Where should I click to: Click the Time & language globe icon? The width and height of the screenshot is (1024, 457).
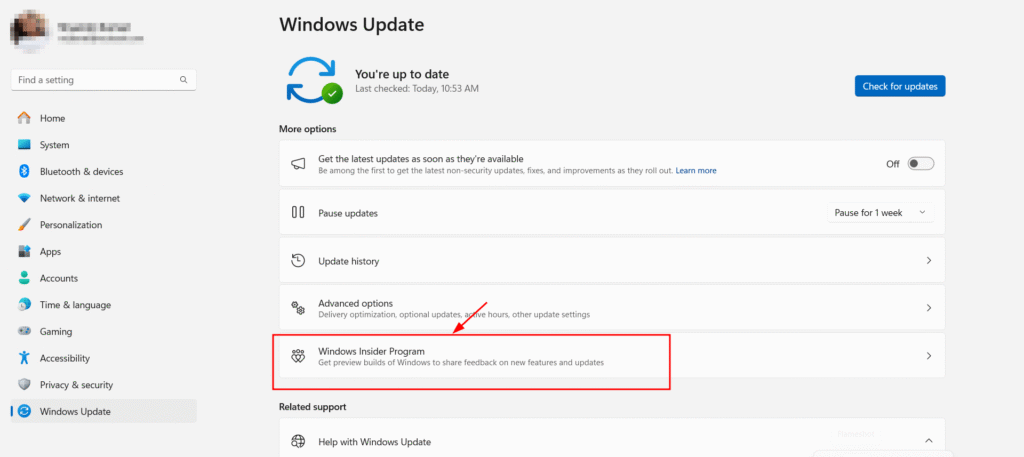(24, 305)
